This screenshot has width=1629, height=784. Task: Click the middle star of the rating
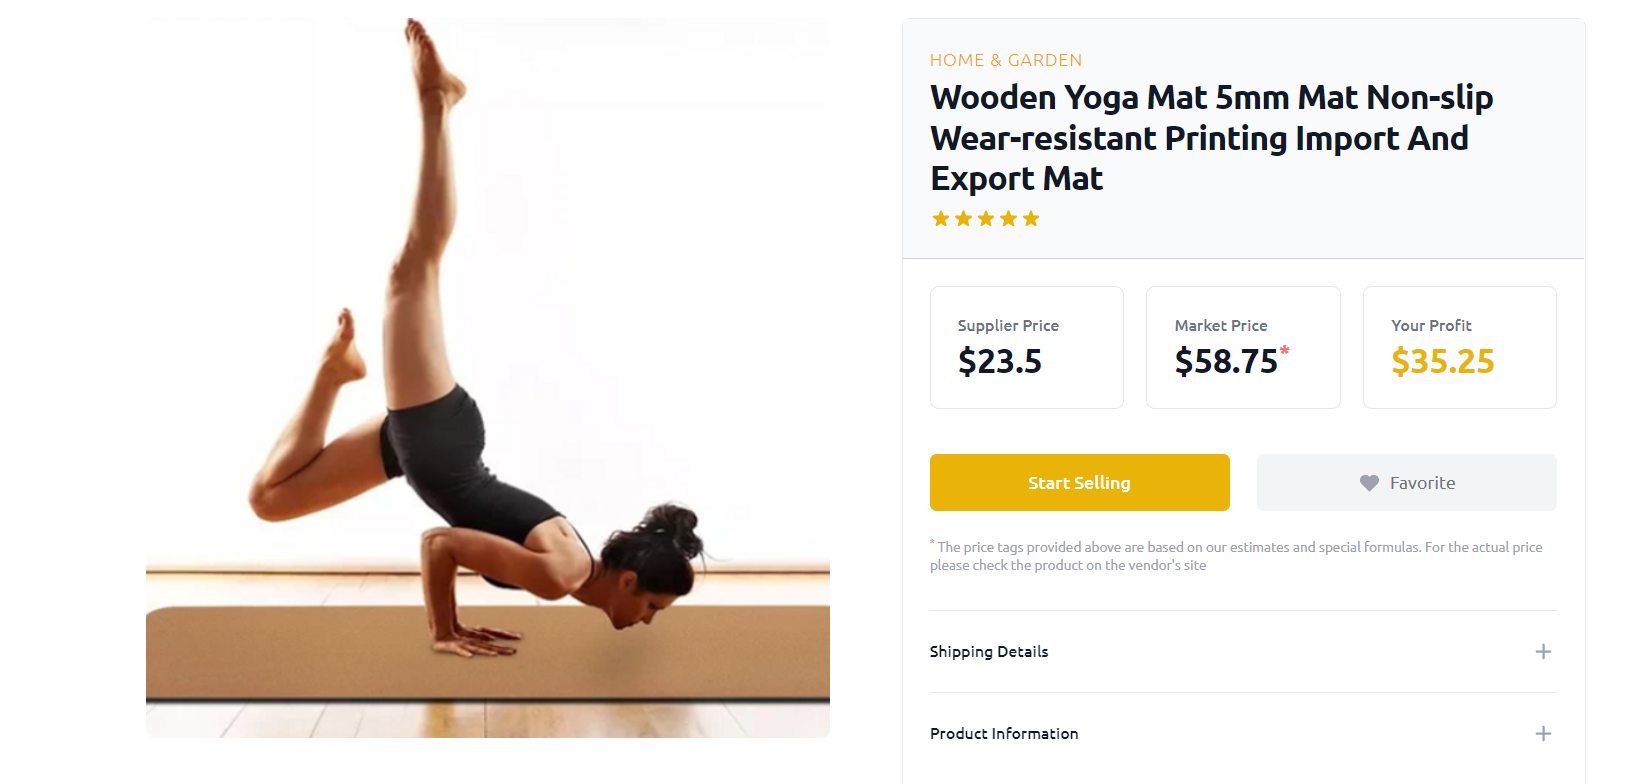tap(986, 219)
